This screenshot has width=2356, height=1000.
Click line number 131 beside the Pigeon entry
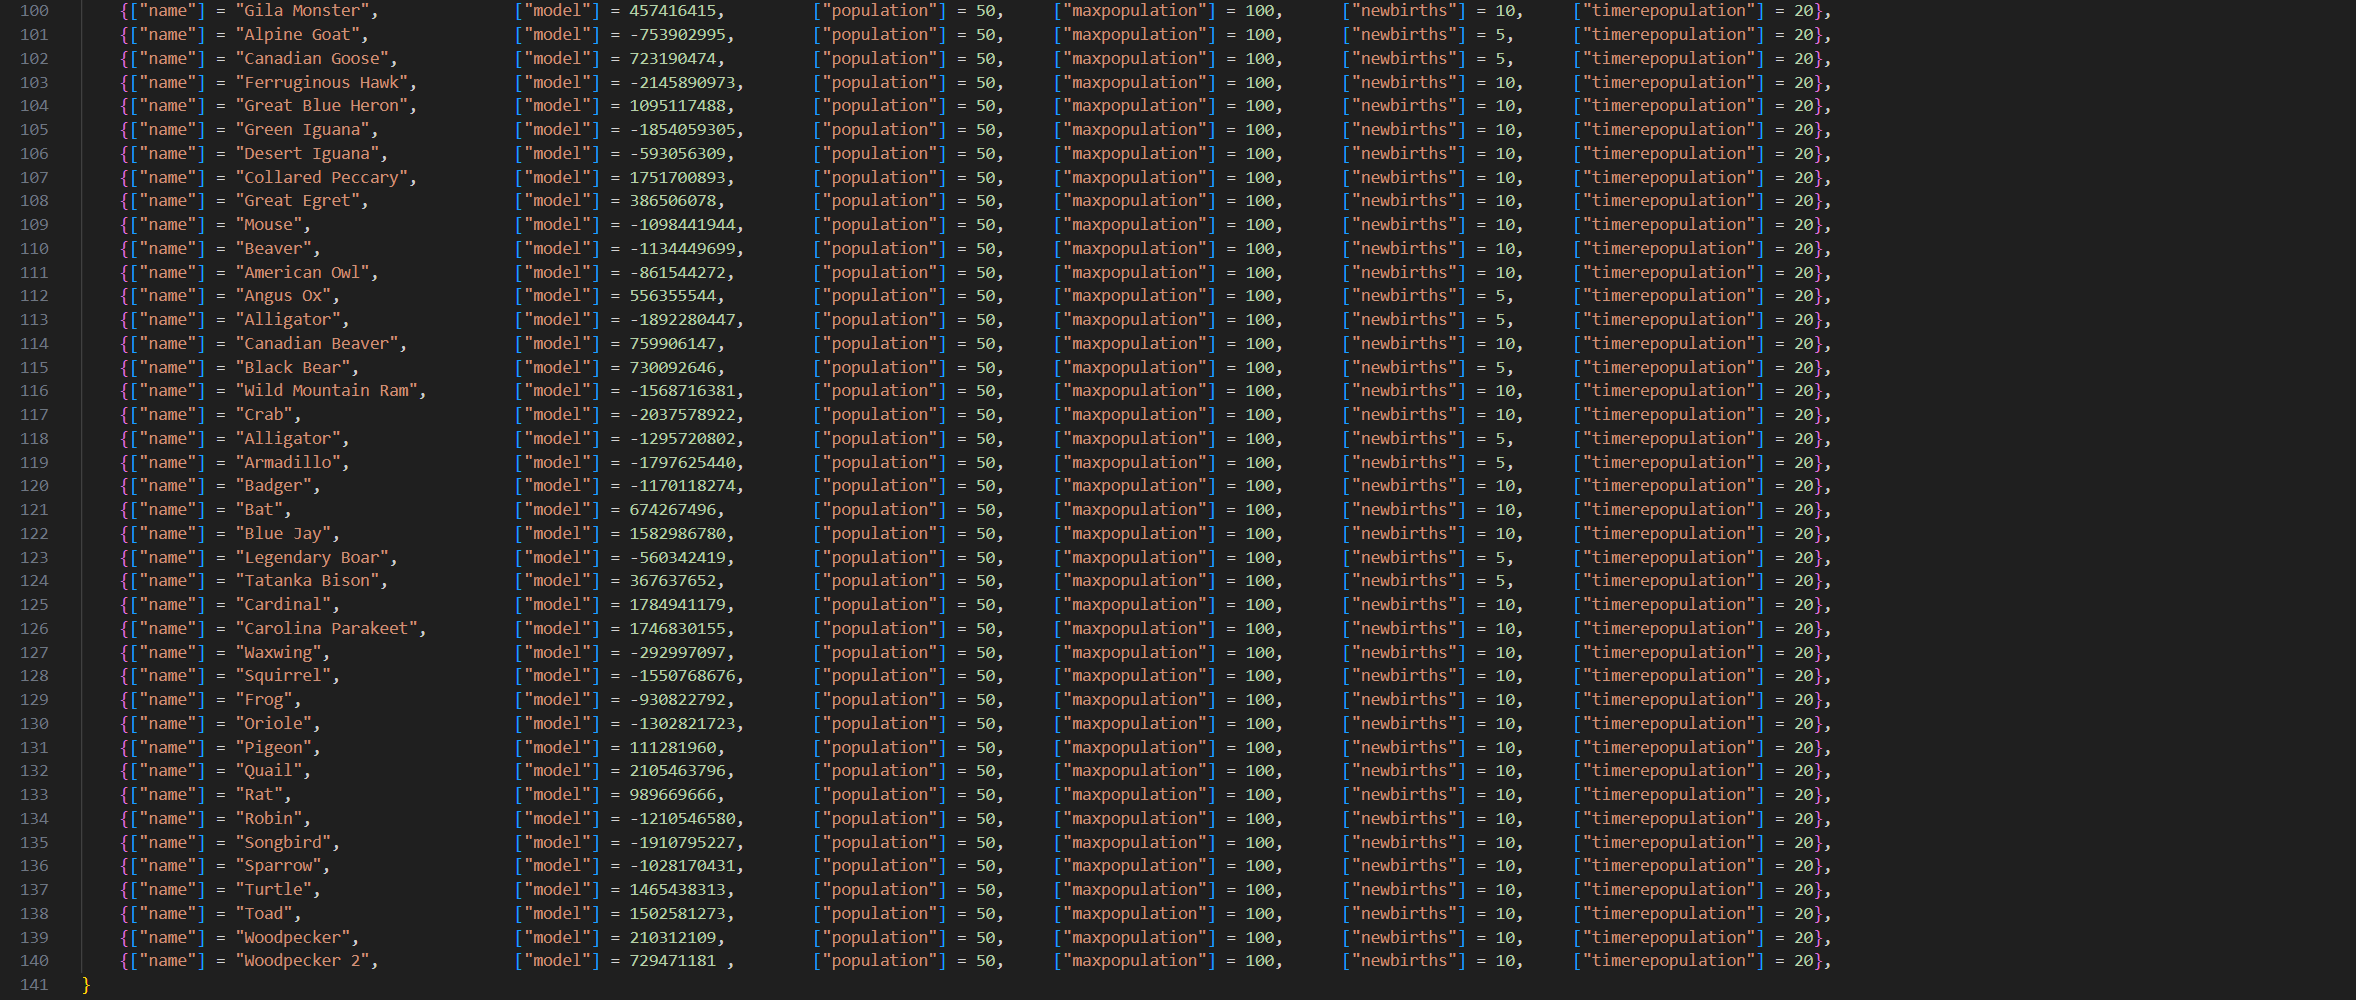coord(34,748)
